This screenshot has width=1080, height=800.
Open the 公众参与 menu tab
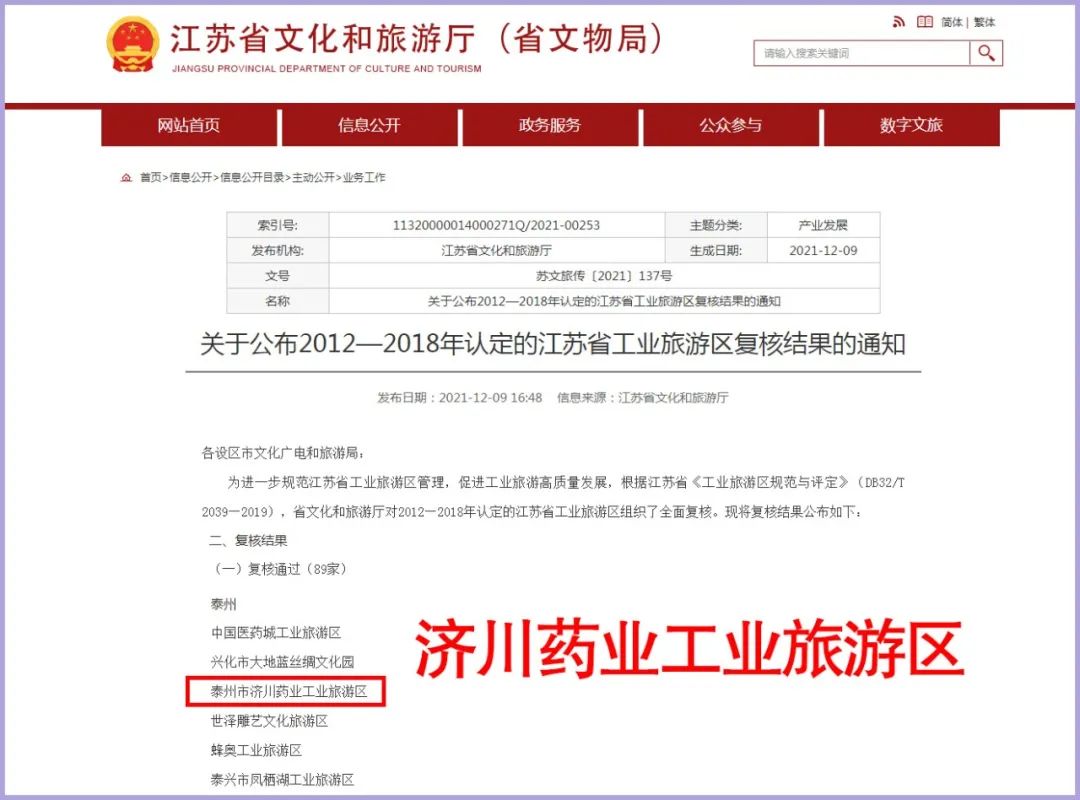click(x=730, y=125)
